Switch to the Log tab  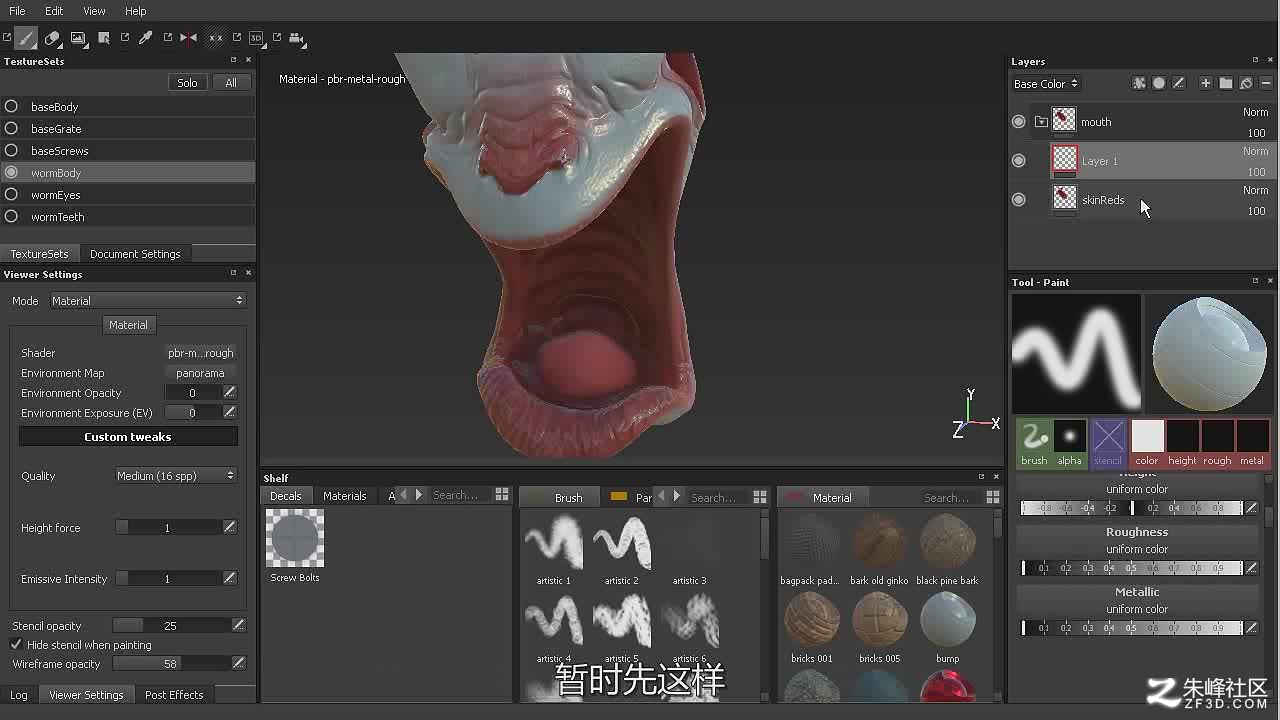coord(19,695)
